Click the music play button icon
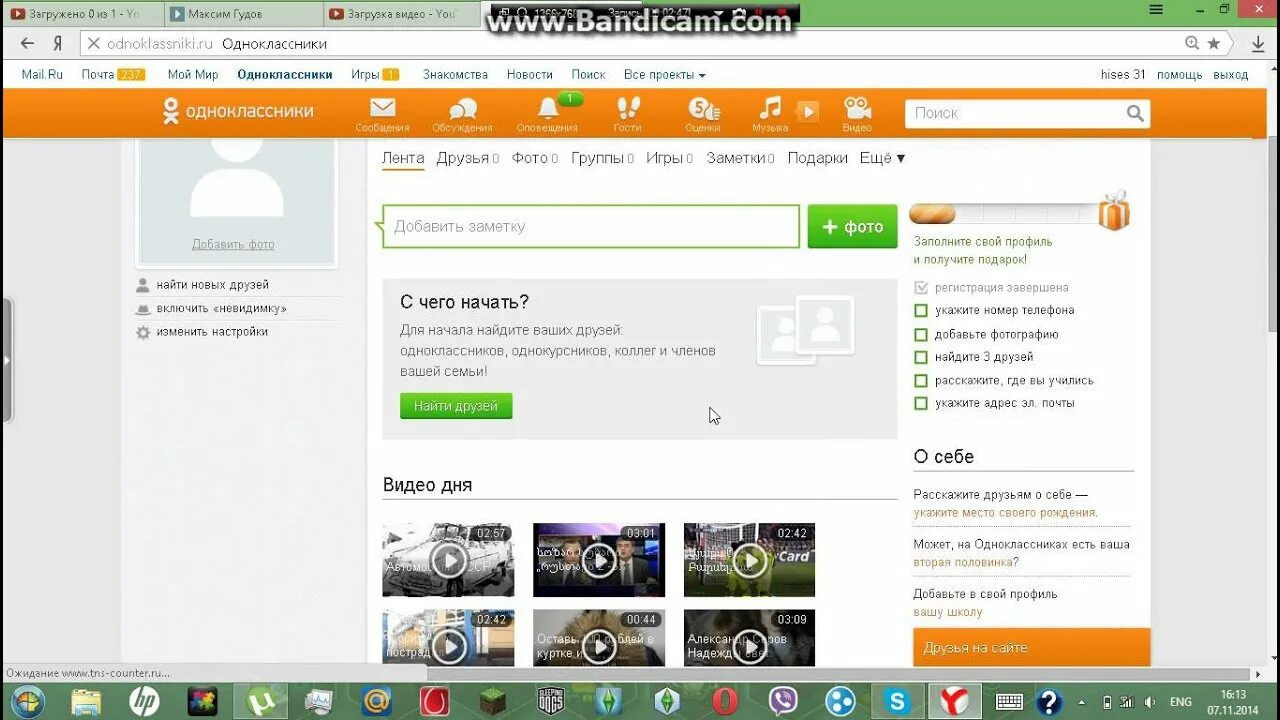Screen dimensions: 1280x720 click(x=807, y=111)
